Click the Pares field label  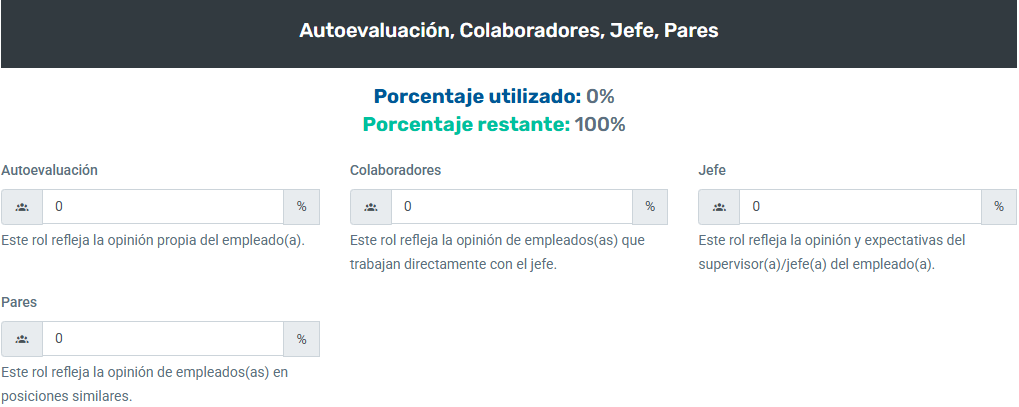pyautogui.click(x=19, y=302)
